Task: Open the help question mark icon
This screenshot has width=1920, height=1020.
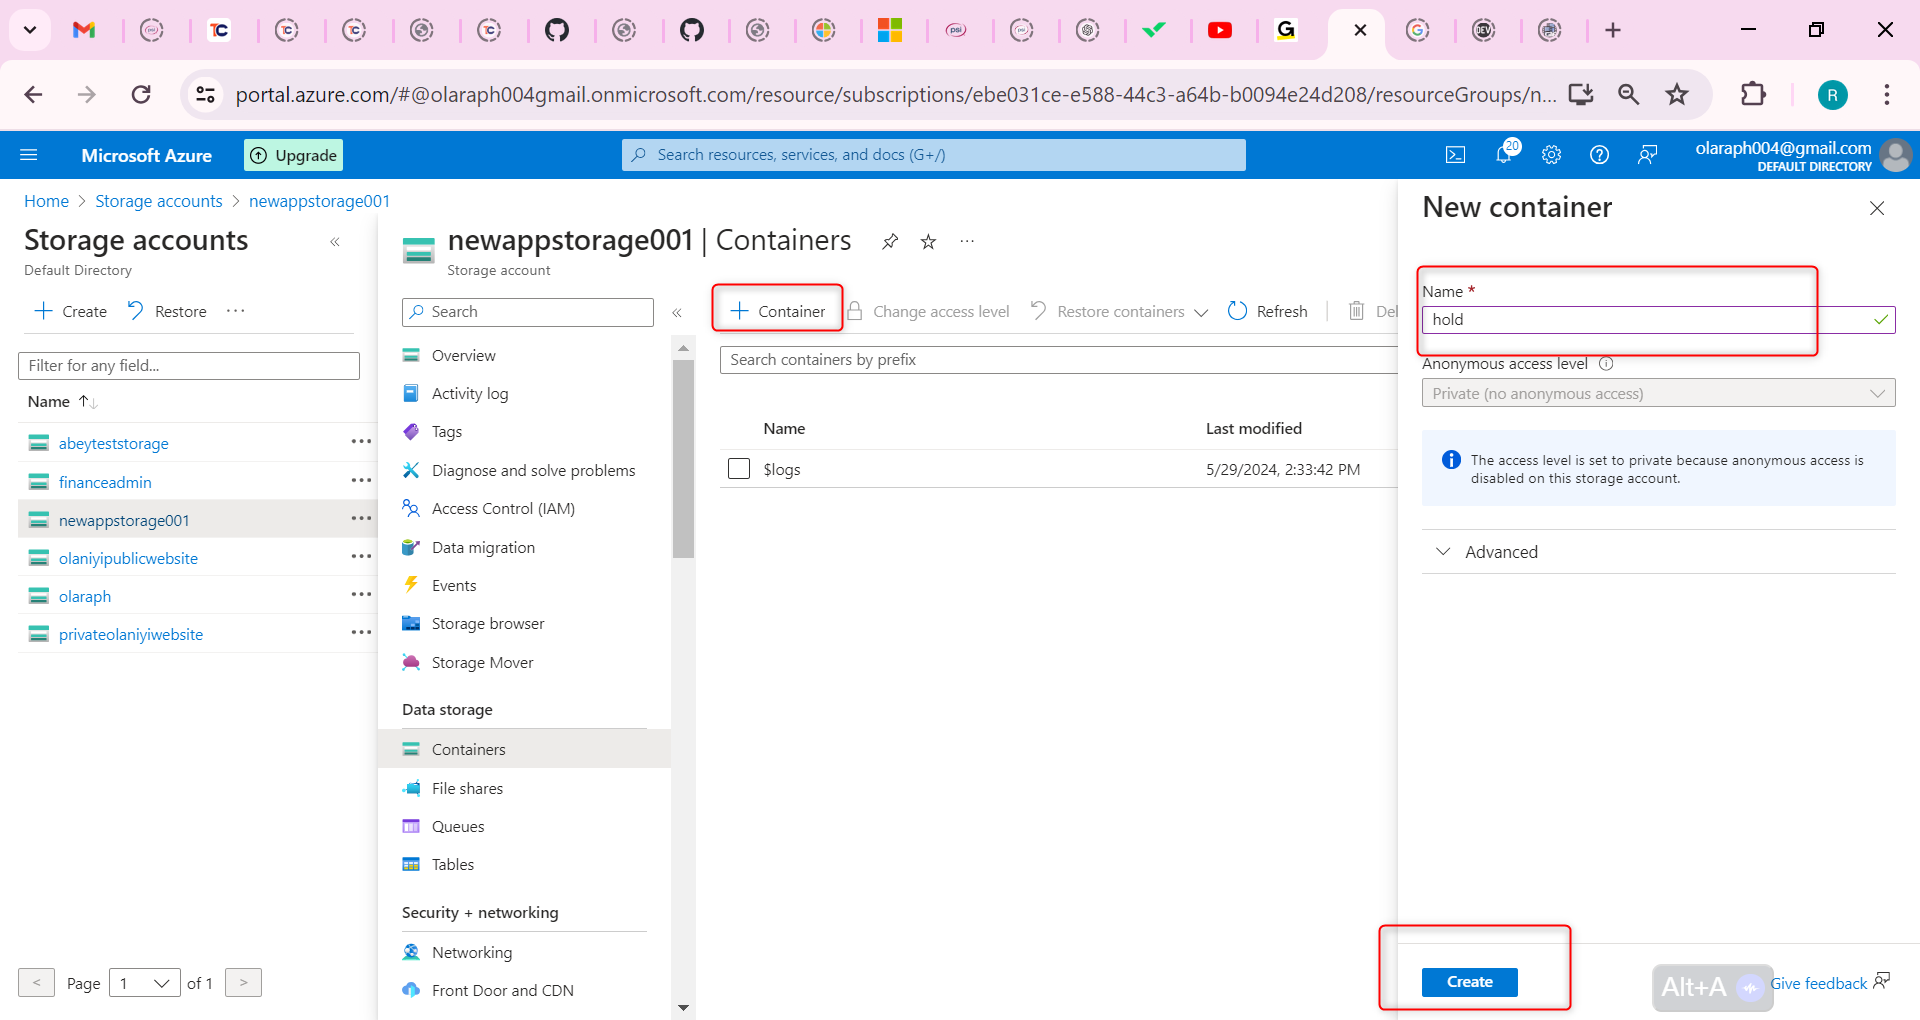Action: click(x=1599, y=154)
